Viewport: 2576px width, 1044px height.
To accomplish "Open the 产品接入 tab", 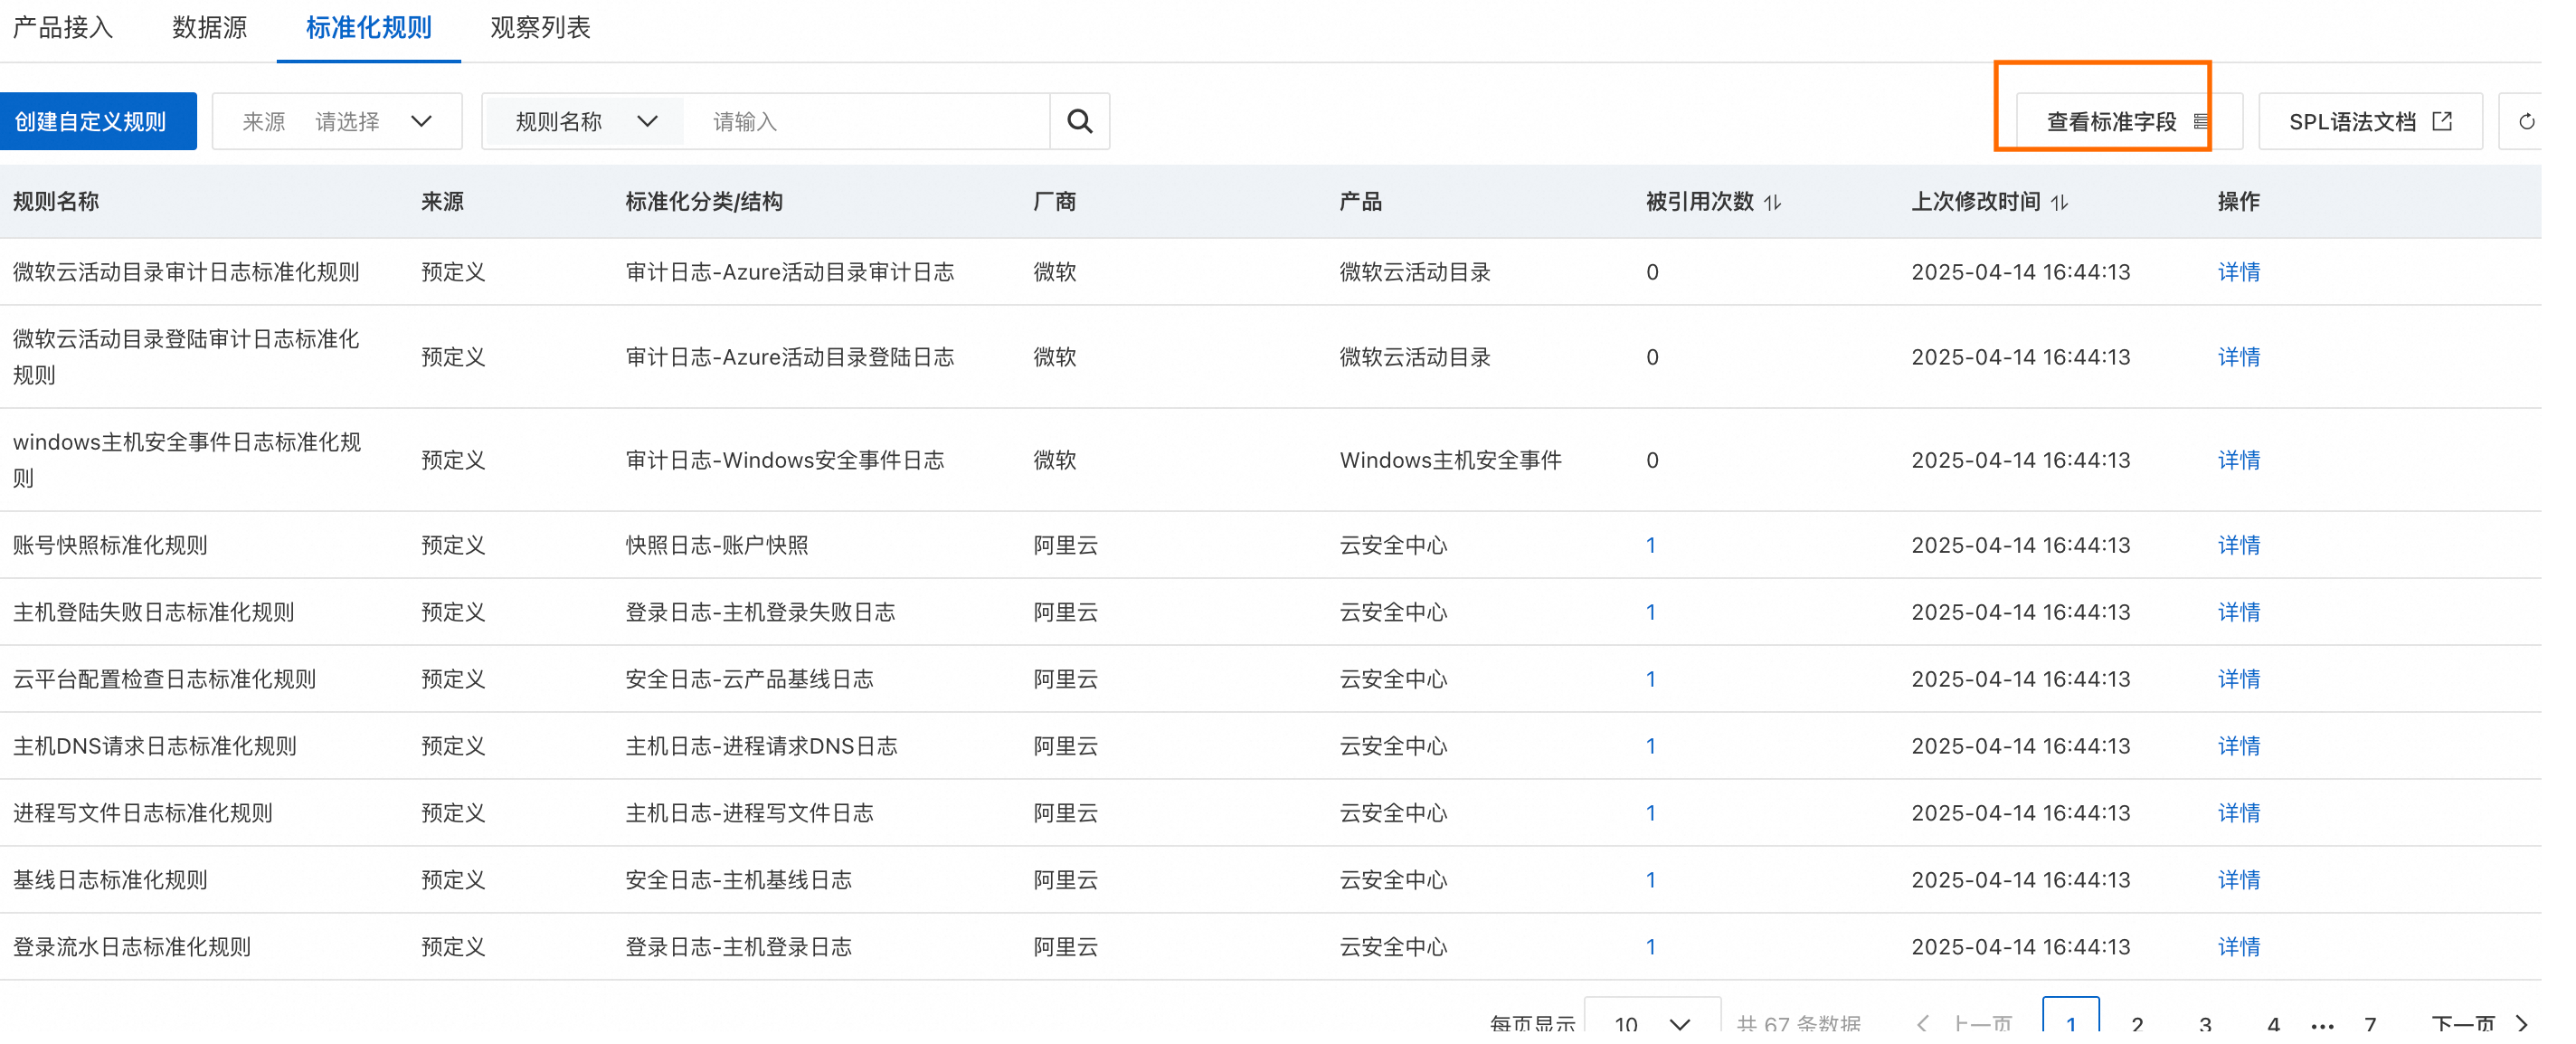I will [62, 28].
